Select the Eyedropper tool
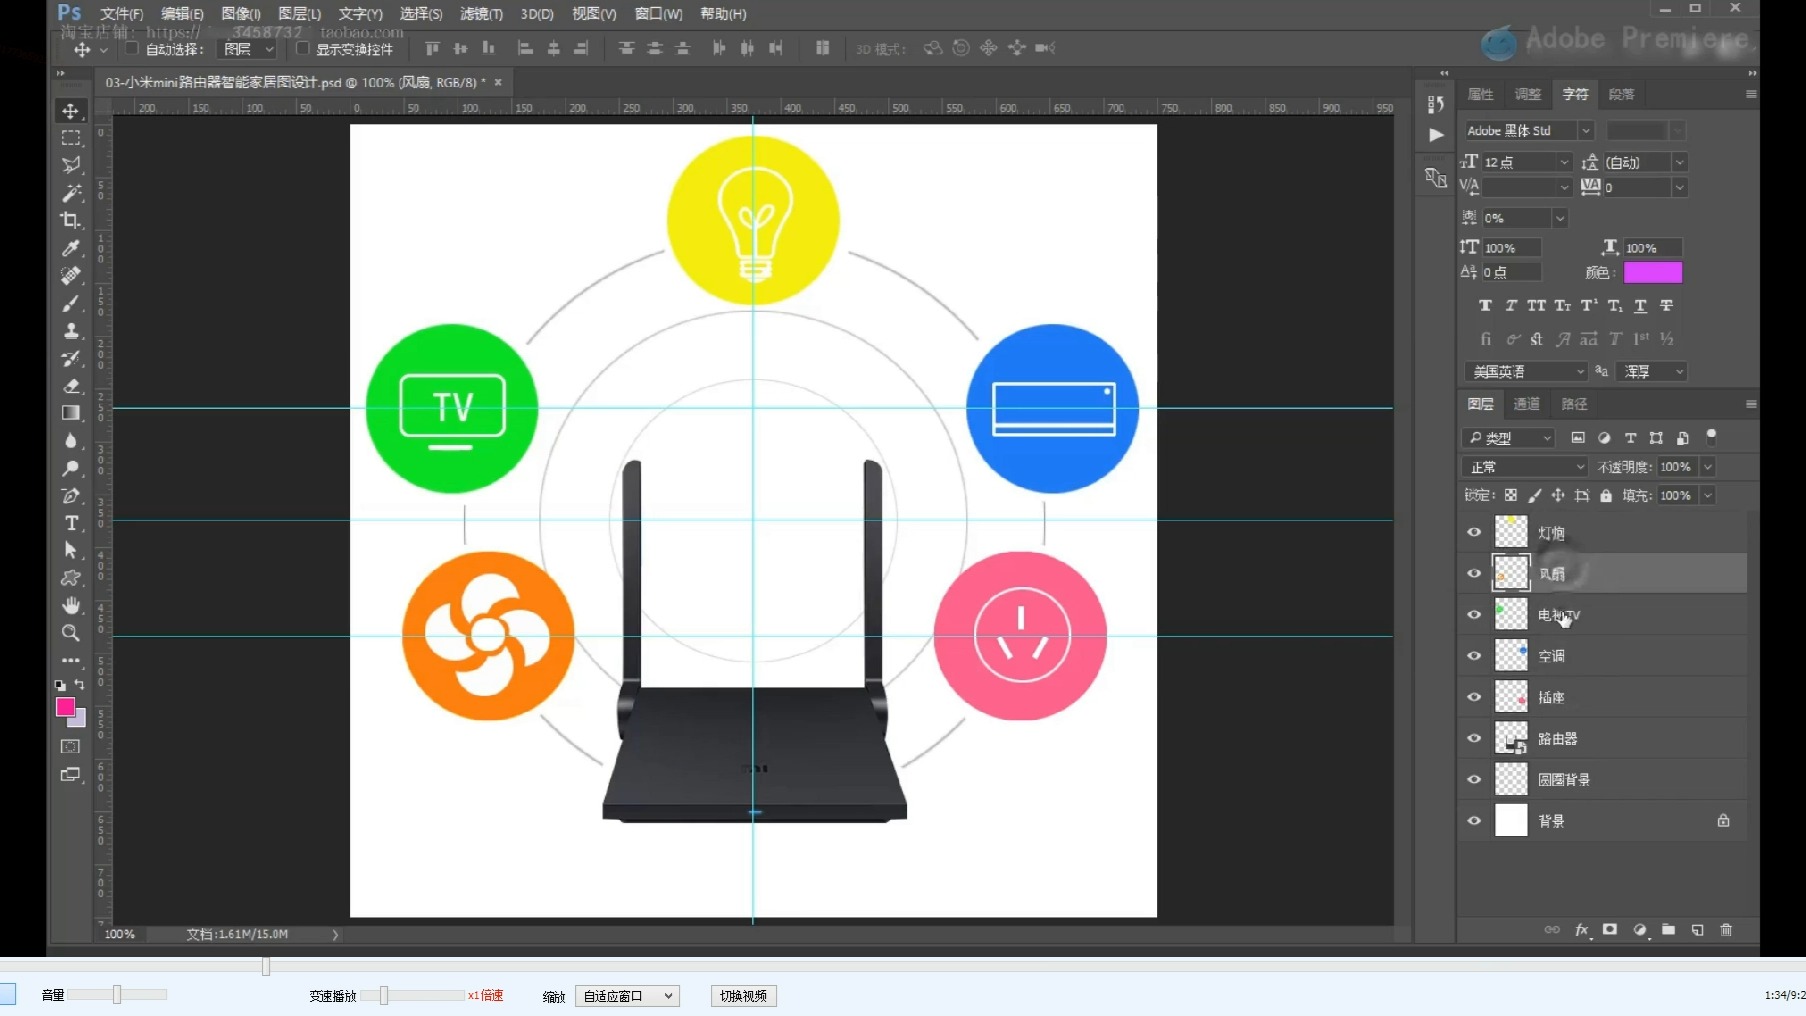Image resolution: width=1806 pixels, height=1016 pixels. pyautogui.click(x=70, y=247)
